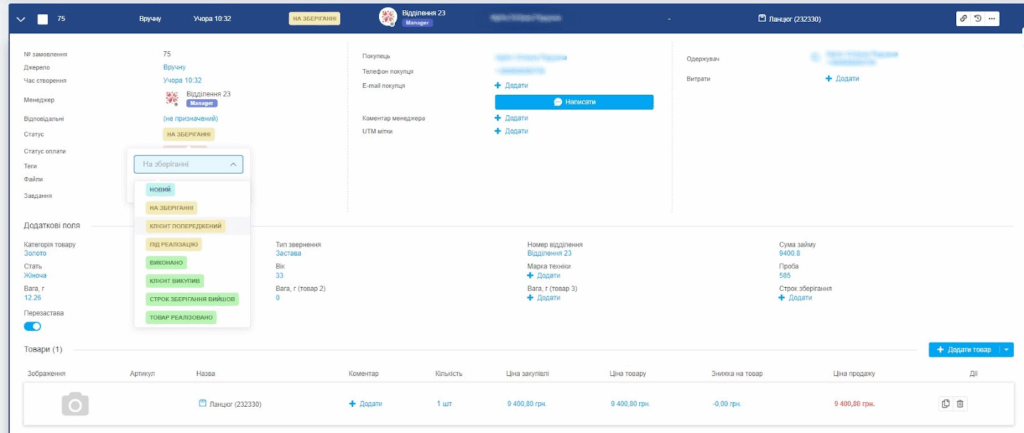This screenshot has height=433, width=1024.
Task: Click the duplicate product icon in Ланцюг row
Action: [x=945, y=403]
